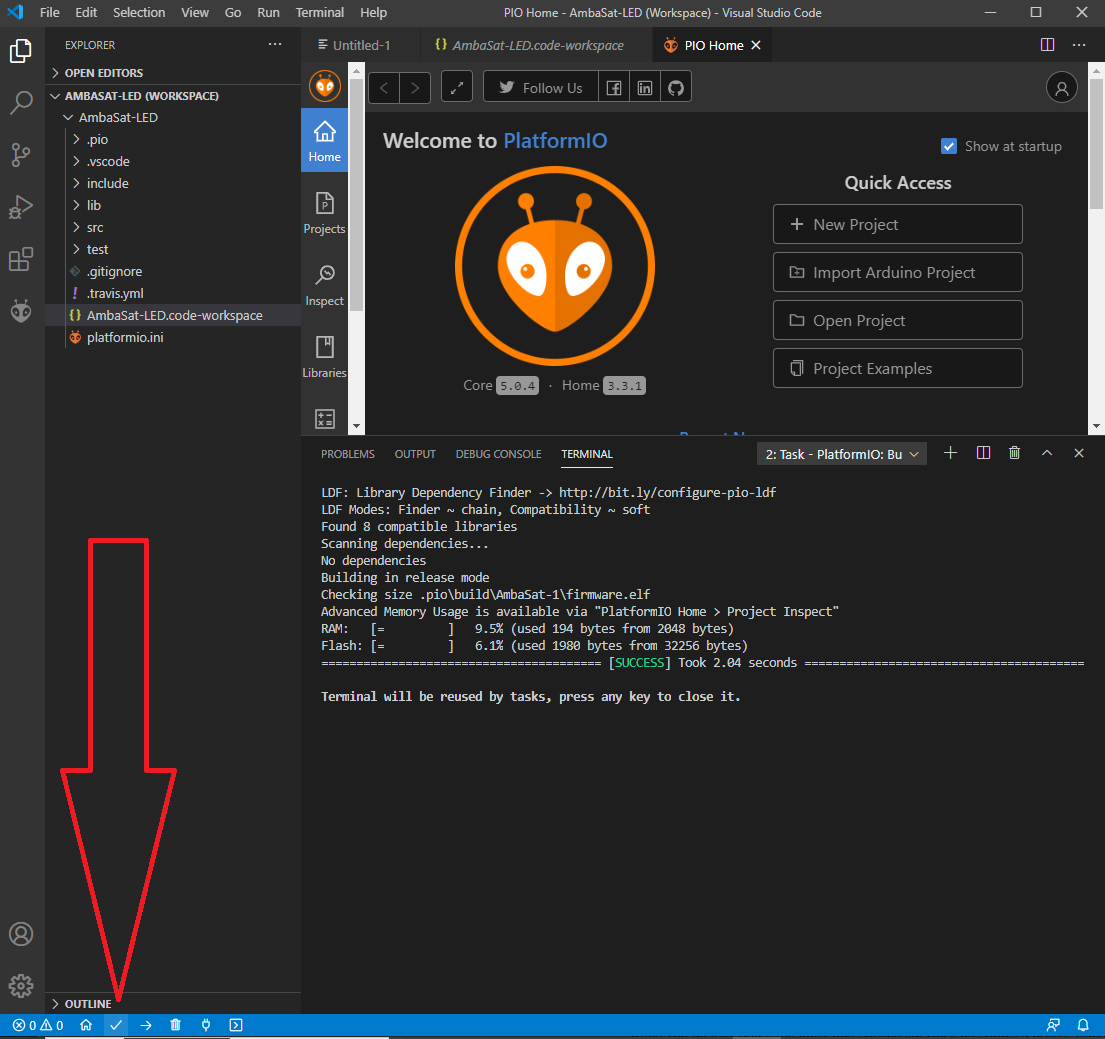Open the Selection menu
Image resolution: width=1105 pixels, height=1039 pixels.
click(x=139, y=13)
